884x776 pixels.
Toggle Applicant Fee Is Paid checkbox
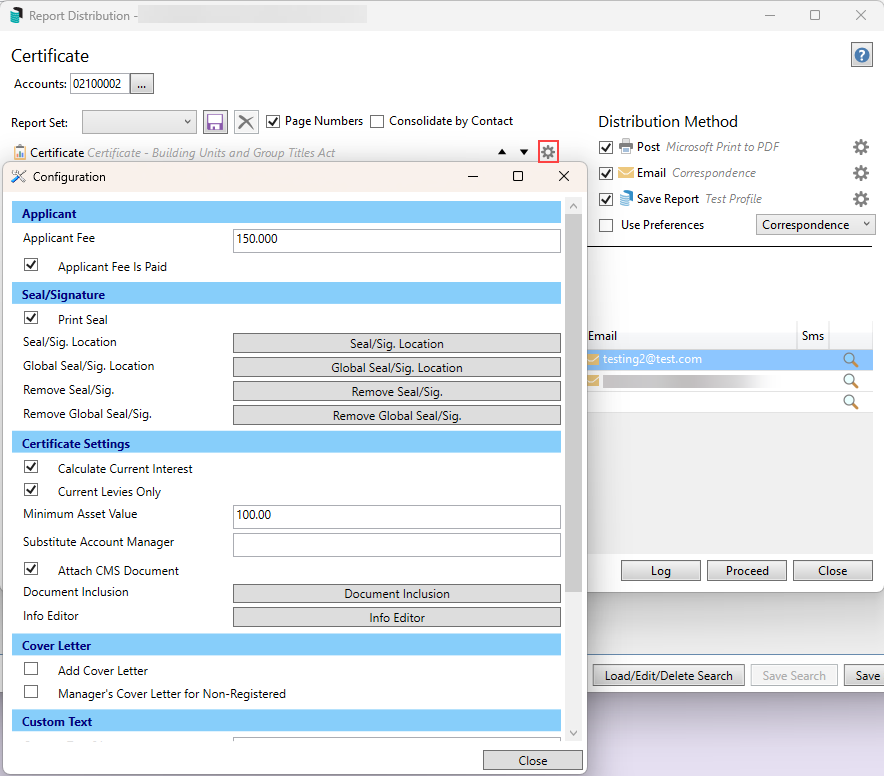click(x=31, y=264)
